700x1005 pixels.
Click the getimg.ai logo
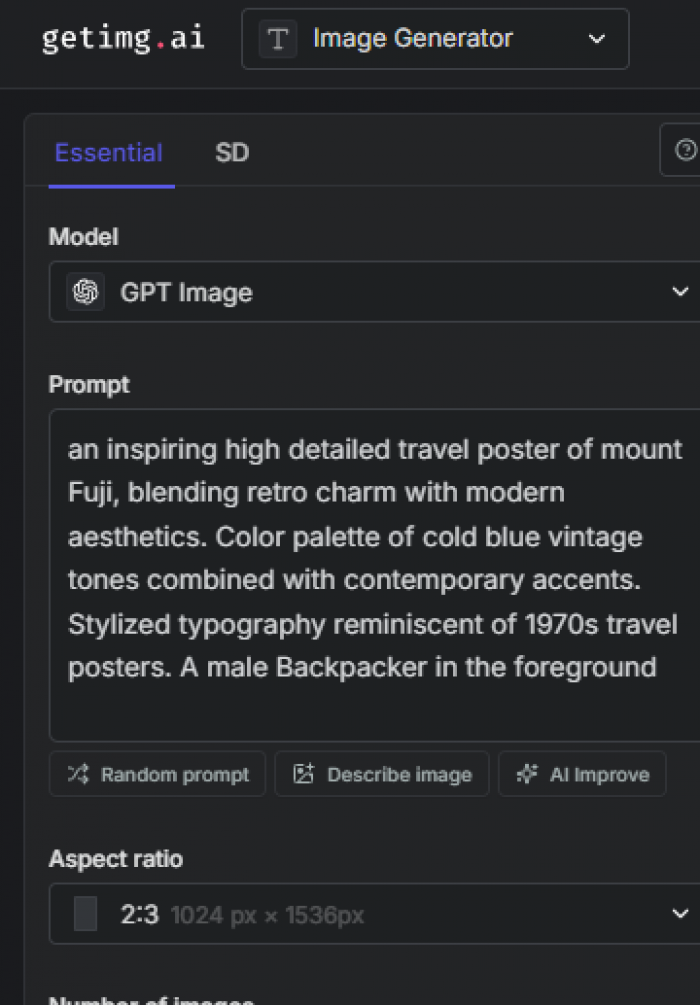(121, 38)
